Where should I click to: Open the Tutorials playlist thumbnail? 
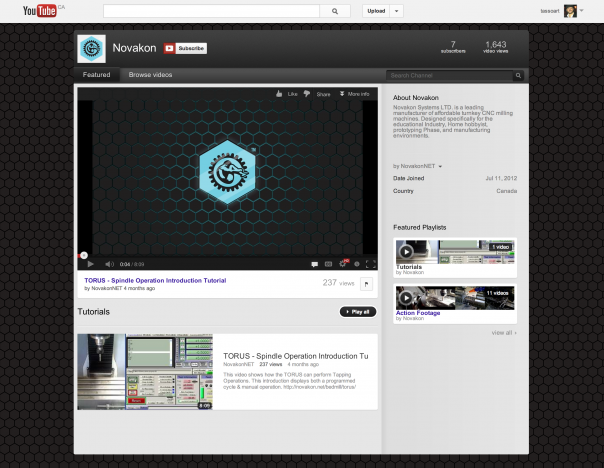pyautogui.click(x=455, y=252)
